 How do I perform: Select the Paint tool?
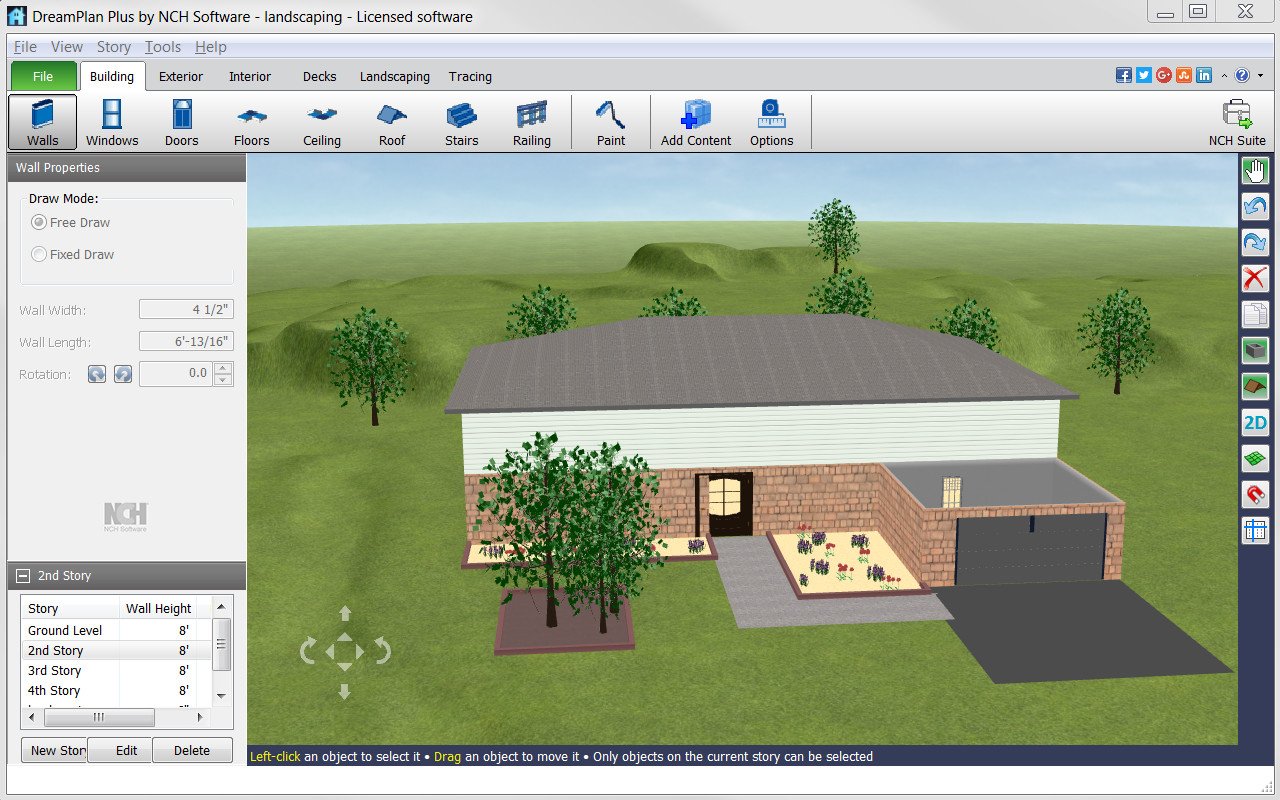coord(610,120)
